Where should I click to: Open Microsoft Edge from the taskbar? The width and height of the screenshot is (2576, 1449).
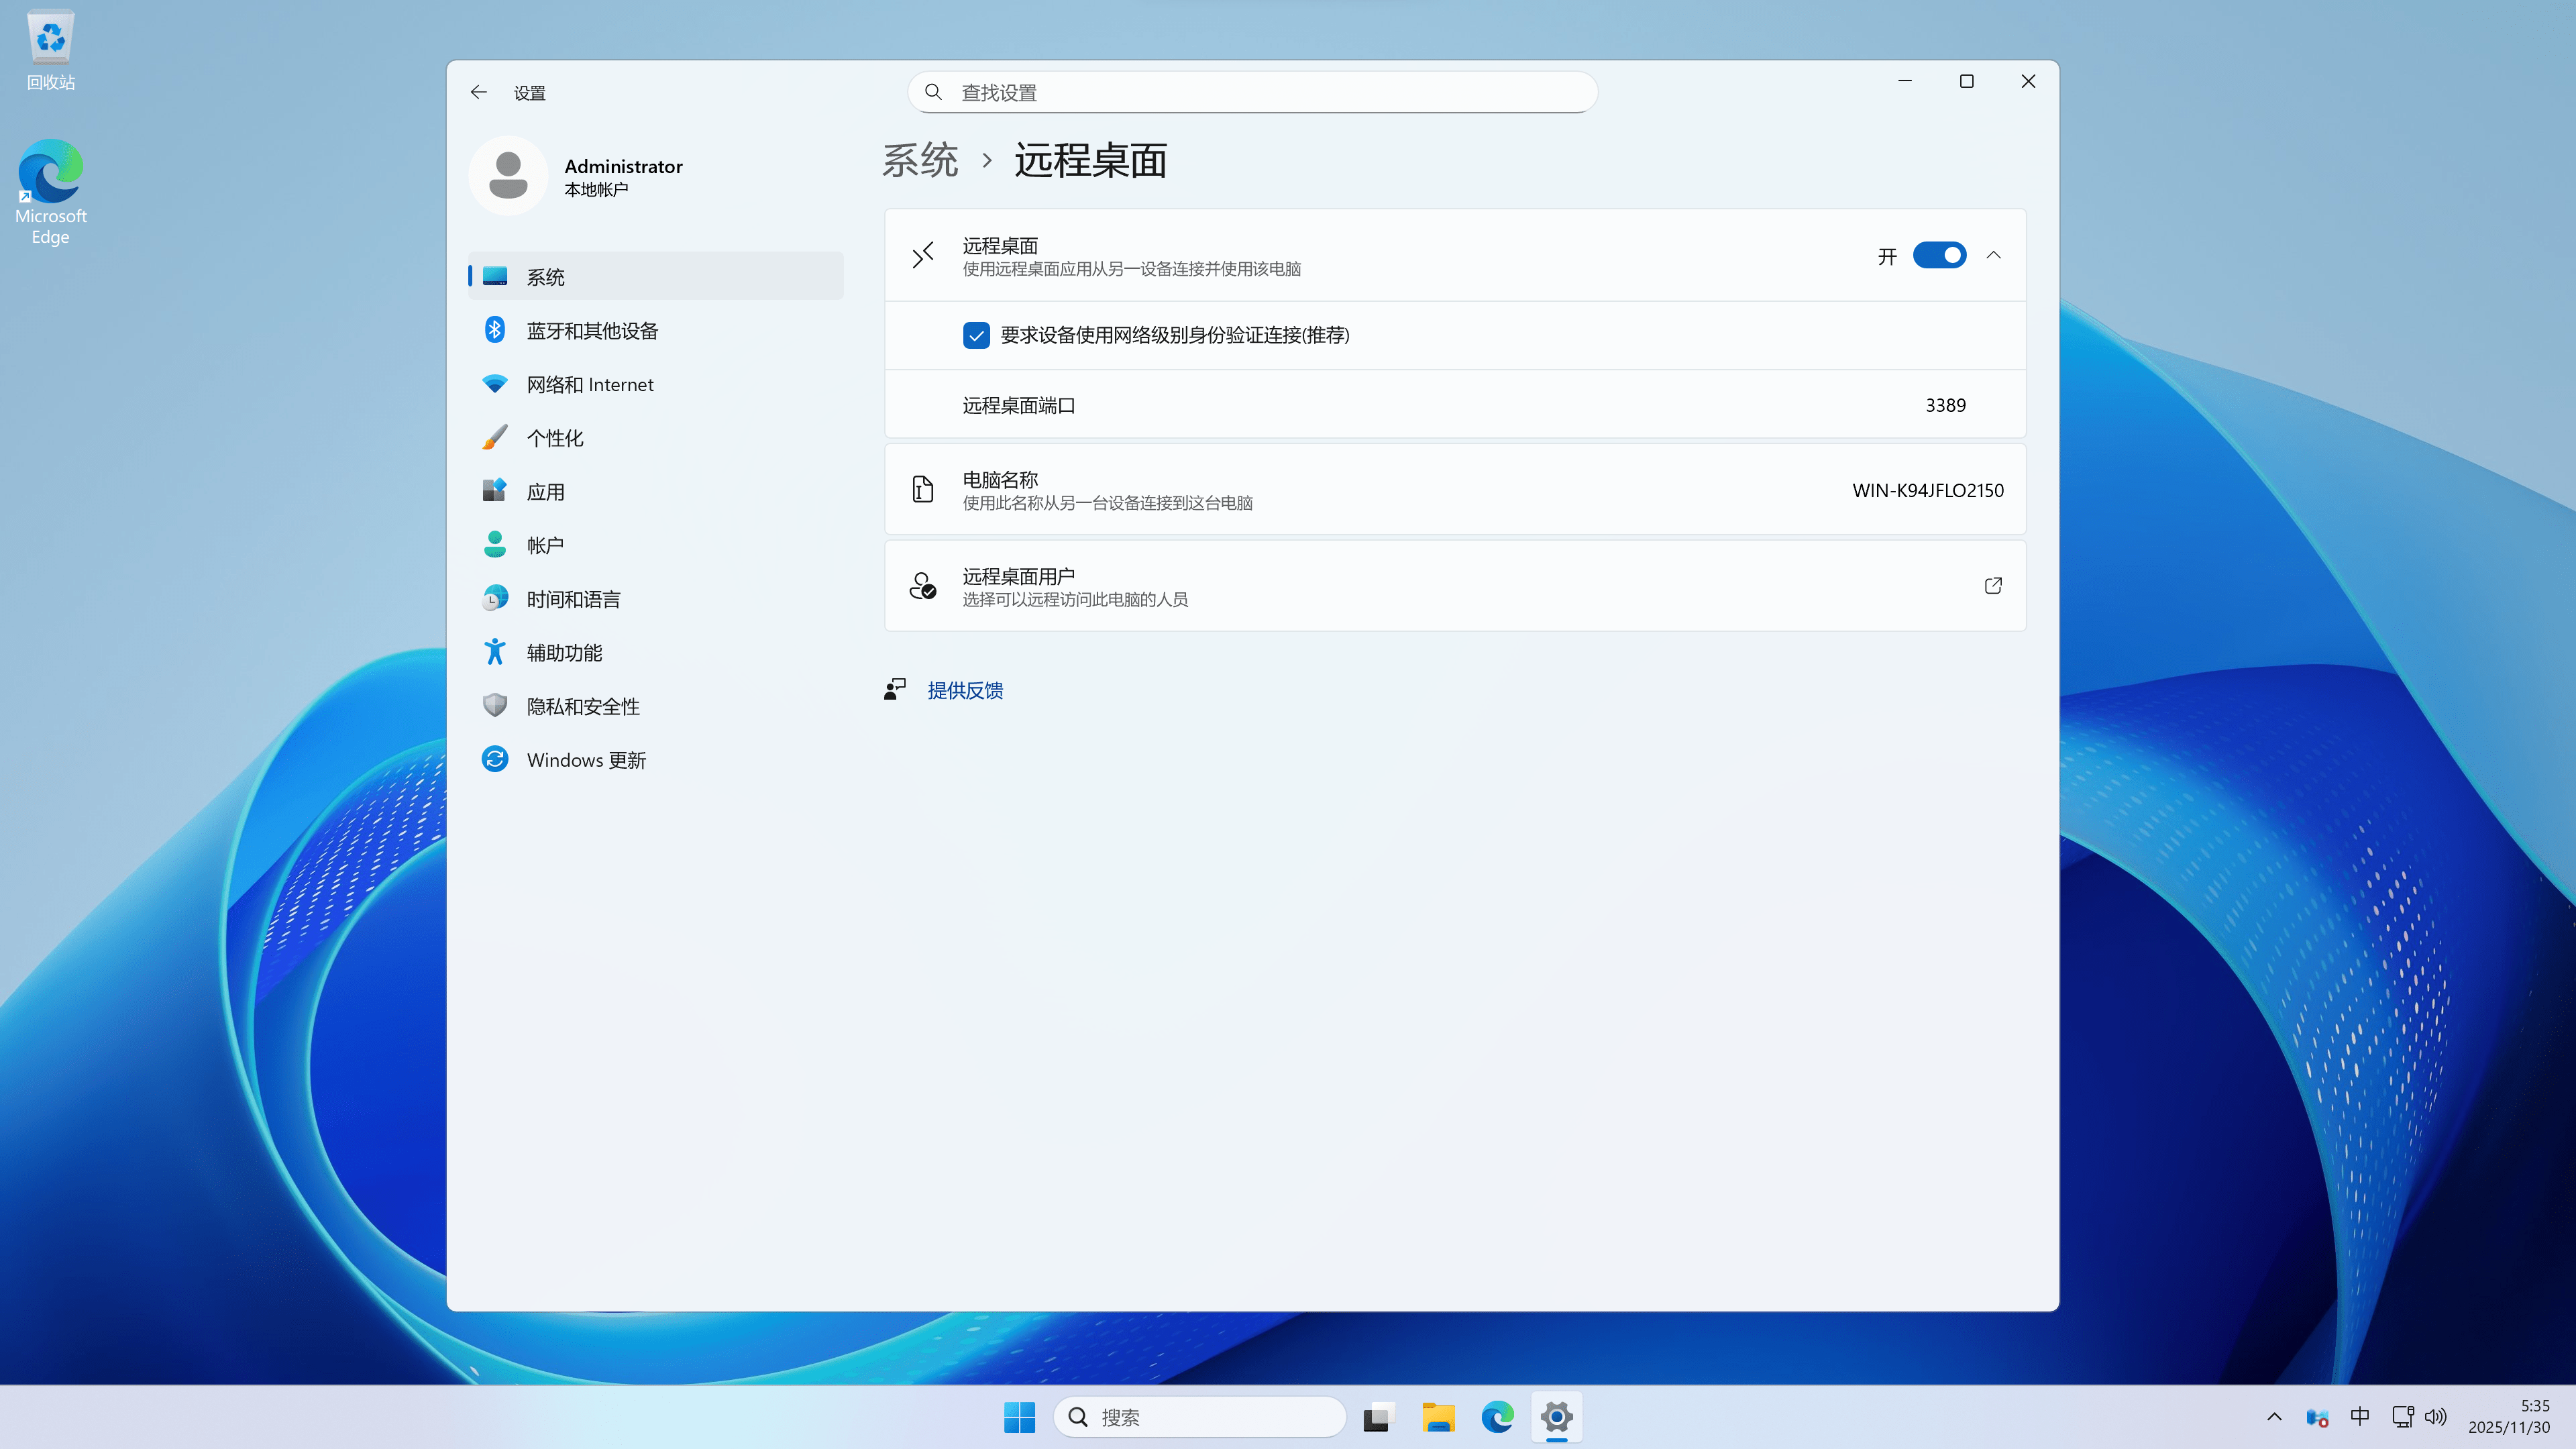click(1497, 1417)
